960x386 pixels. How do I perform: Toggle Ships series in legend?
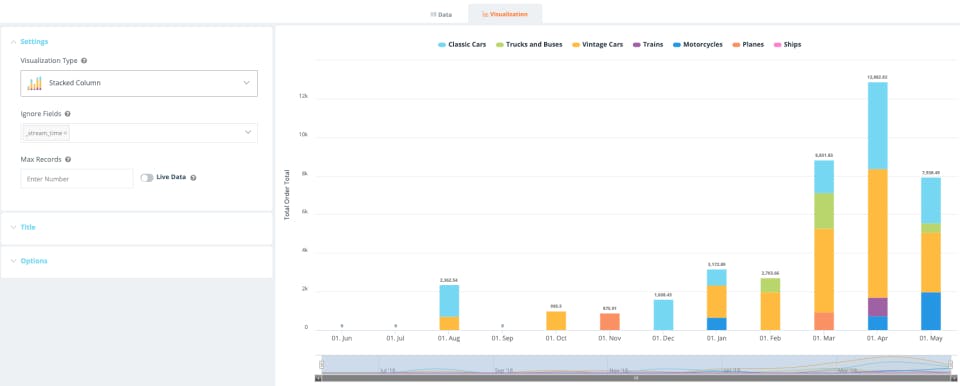pyautogui.click(x=787, y=45)
